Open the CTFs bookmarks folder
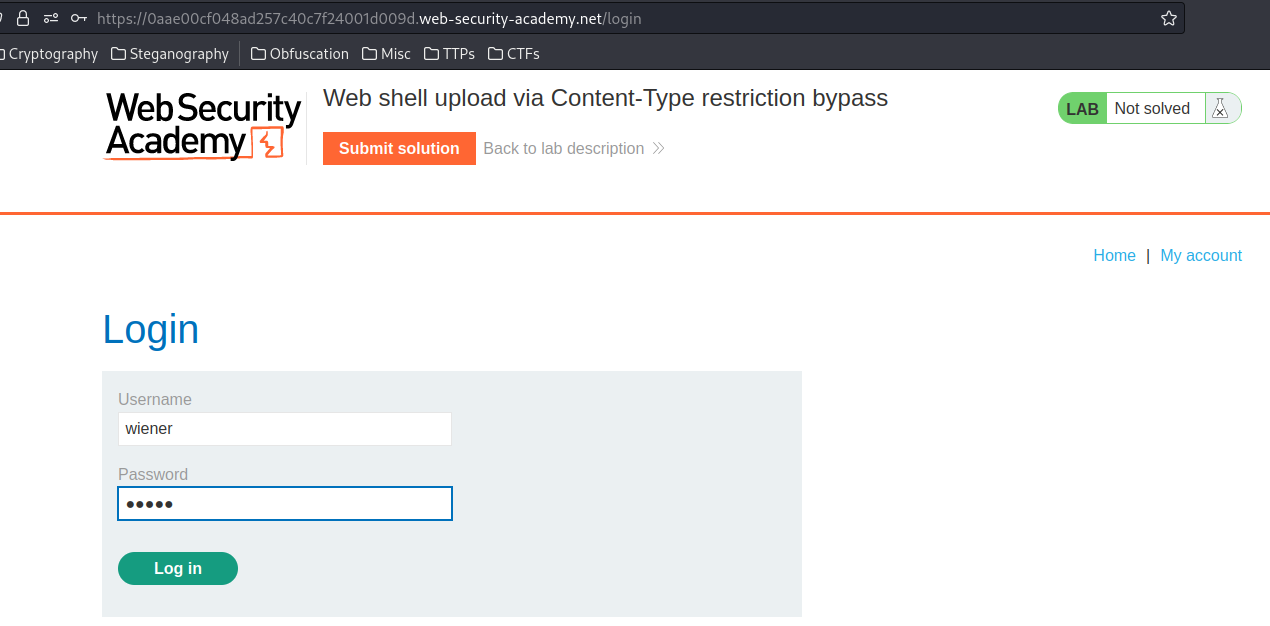Viewport: 1270px width, 626px height. (514, 54)
